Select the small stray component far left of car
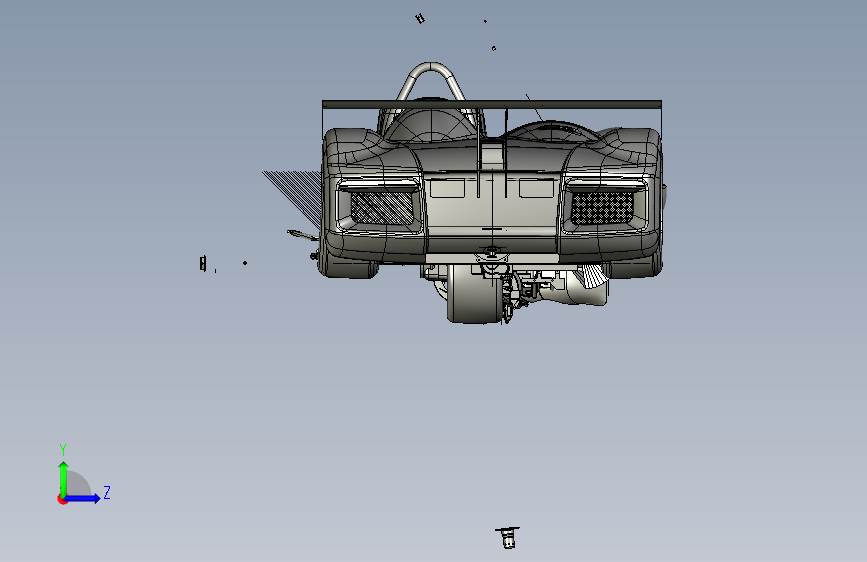The width and height of the screenshot is (867, 562). coord(203,263)
